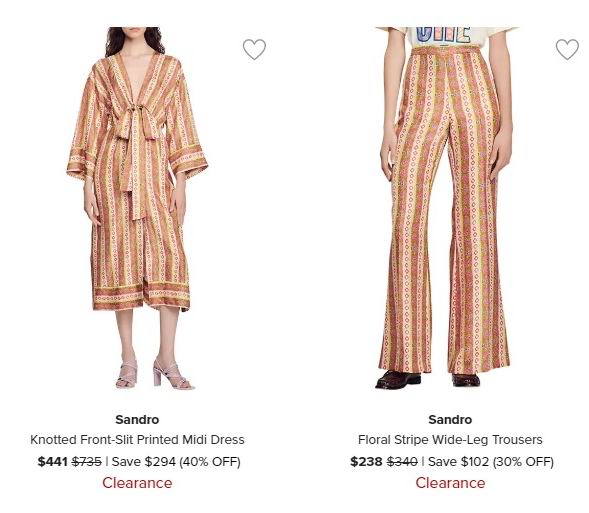The width and height of the screenshot is (589, 513).
Task: Select the $441 sale price of the dress
Action: pyautogui.click(x=52, y=462)
